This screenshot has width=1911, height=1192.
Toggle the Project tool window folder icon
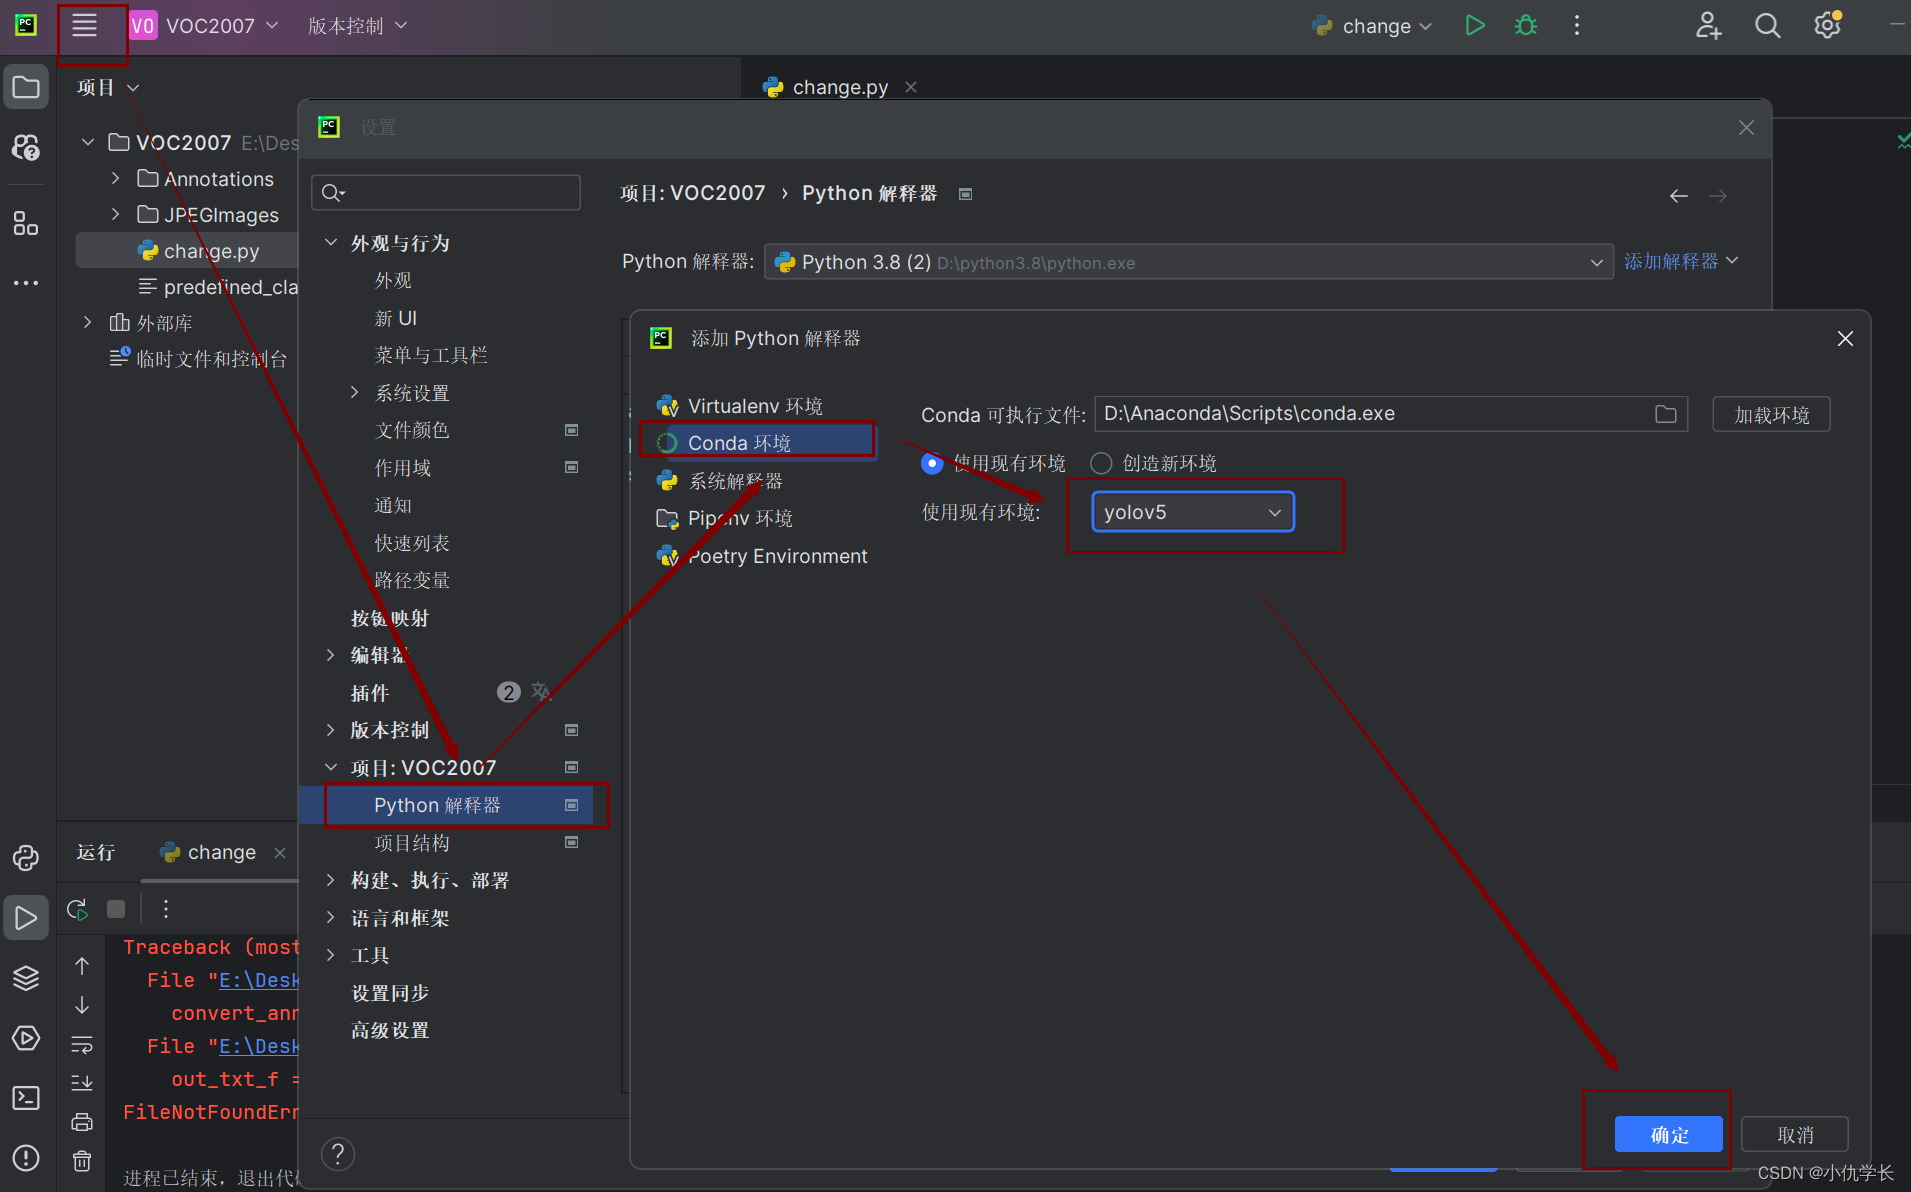pyautogui.click(x=26, y=88)
